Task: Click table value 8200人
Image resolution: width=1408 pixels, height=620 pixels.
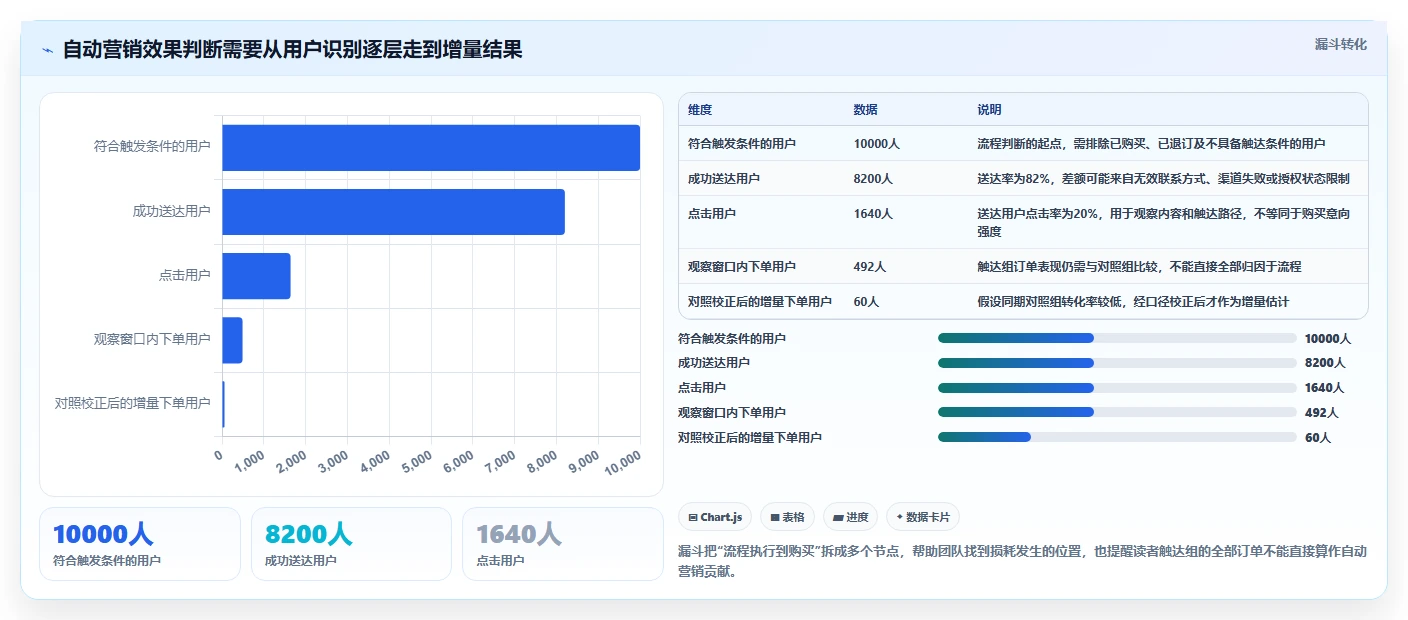Action: pyautogui.click(x=873, y=179)
